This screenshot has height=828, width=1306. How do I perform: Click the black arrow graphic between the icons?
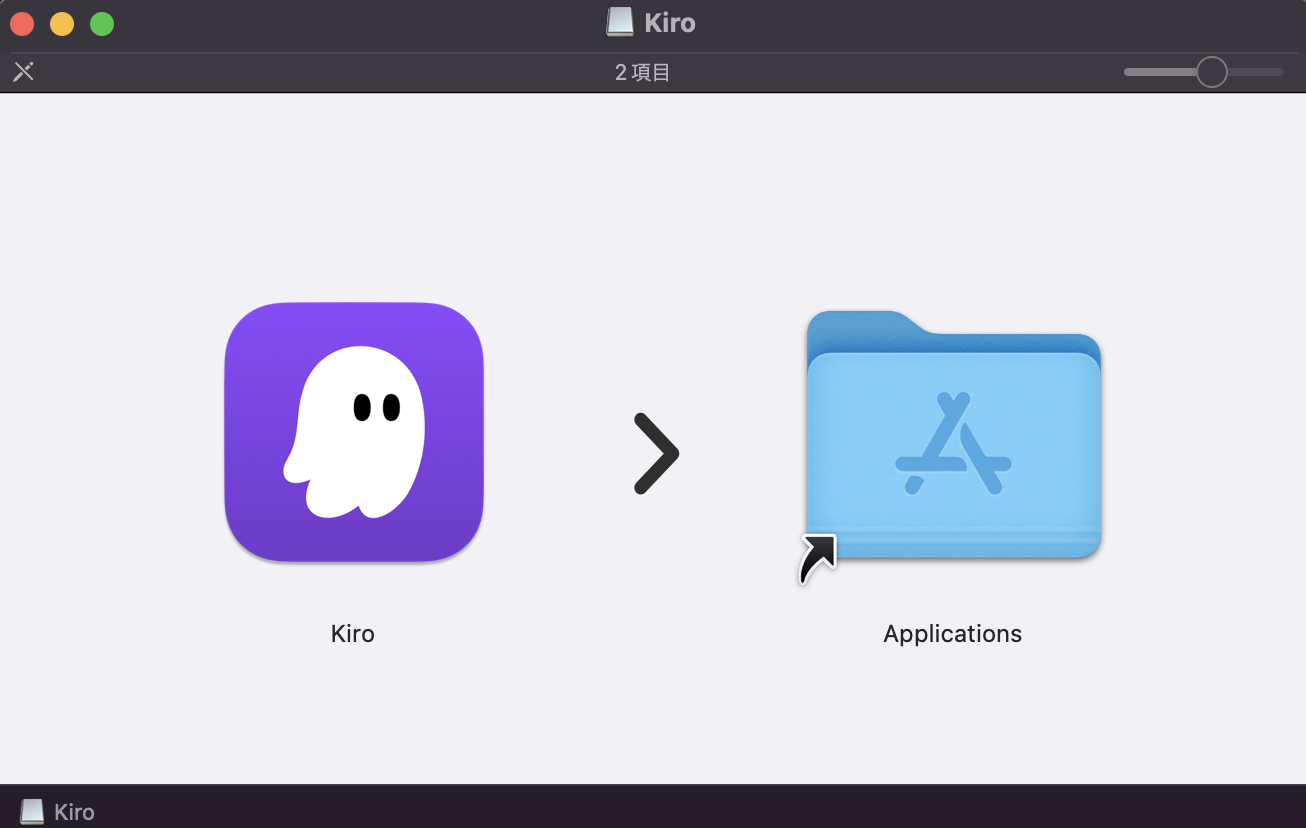pyautogui.click(x=655, y=453)
